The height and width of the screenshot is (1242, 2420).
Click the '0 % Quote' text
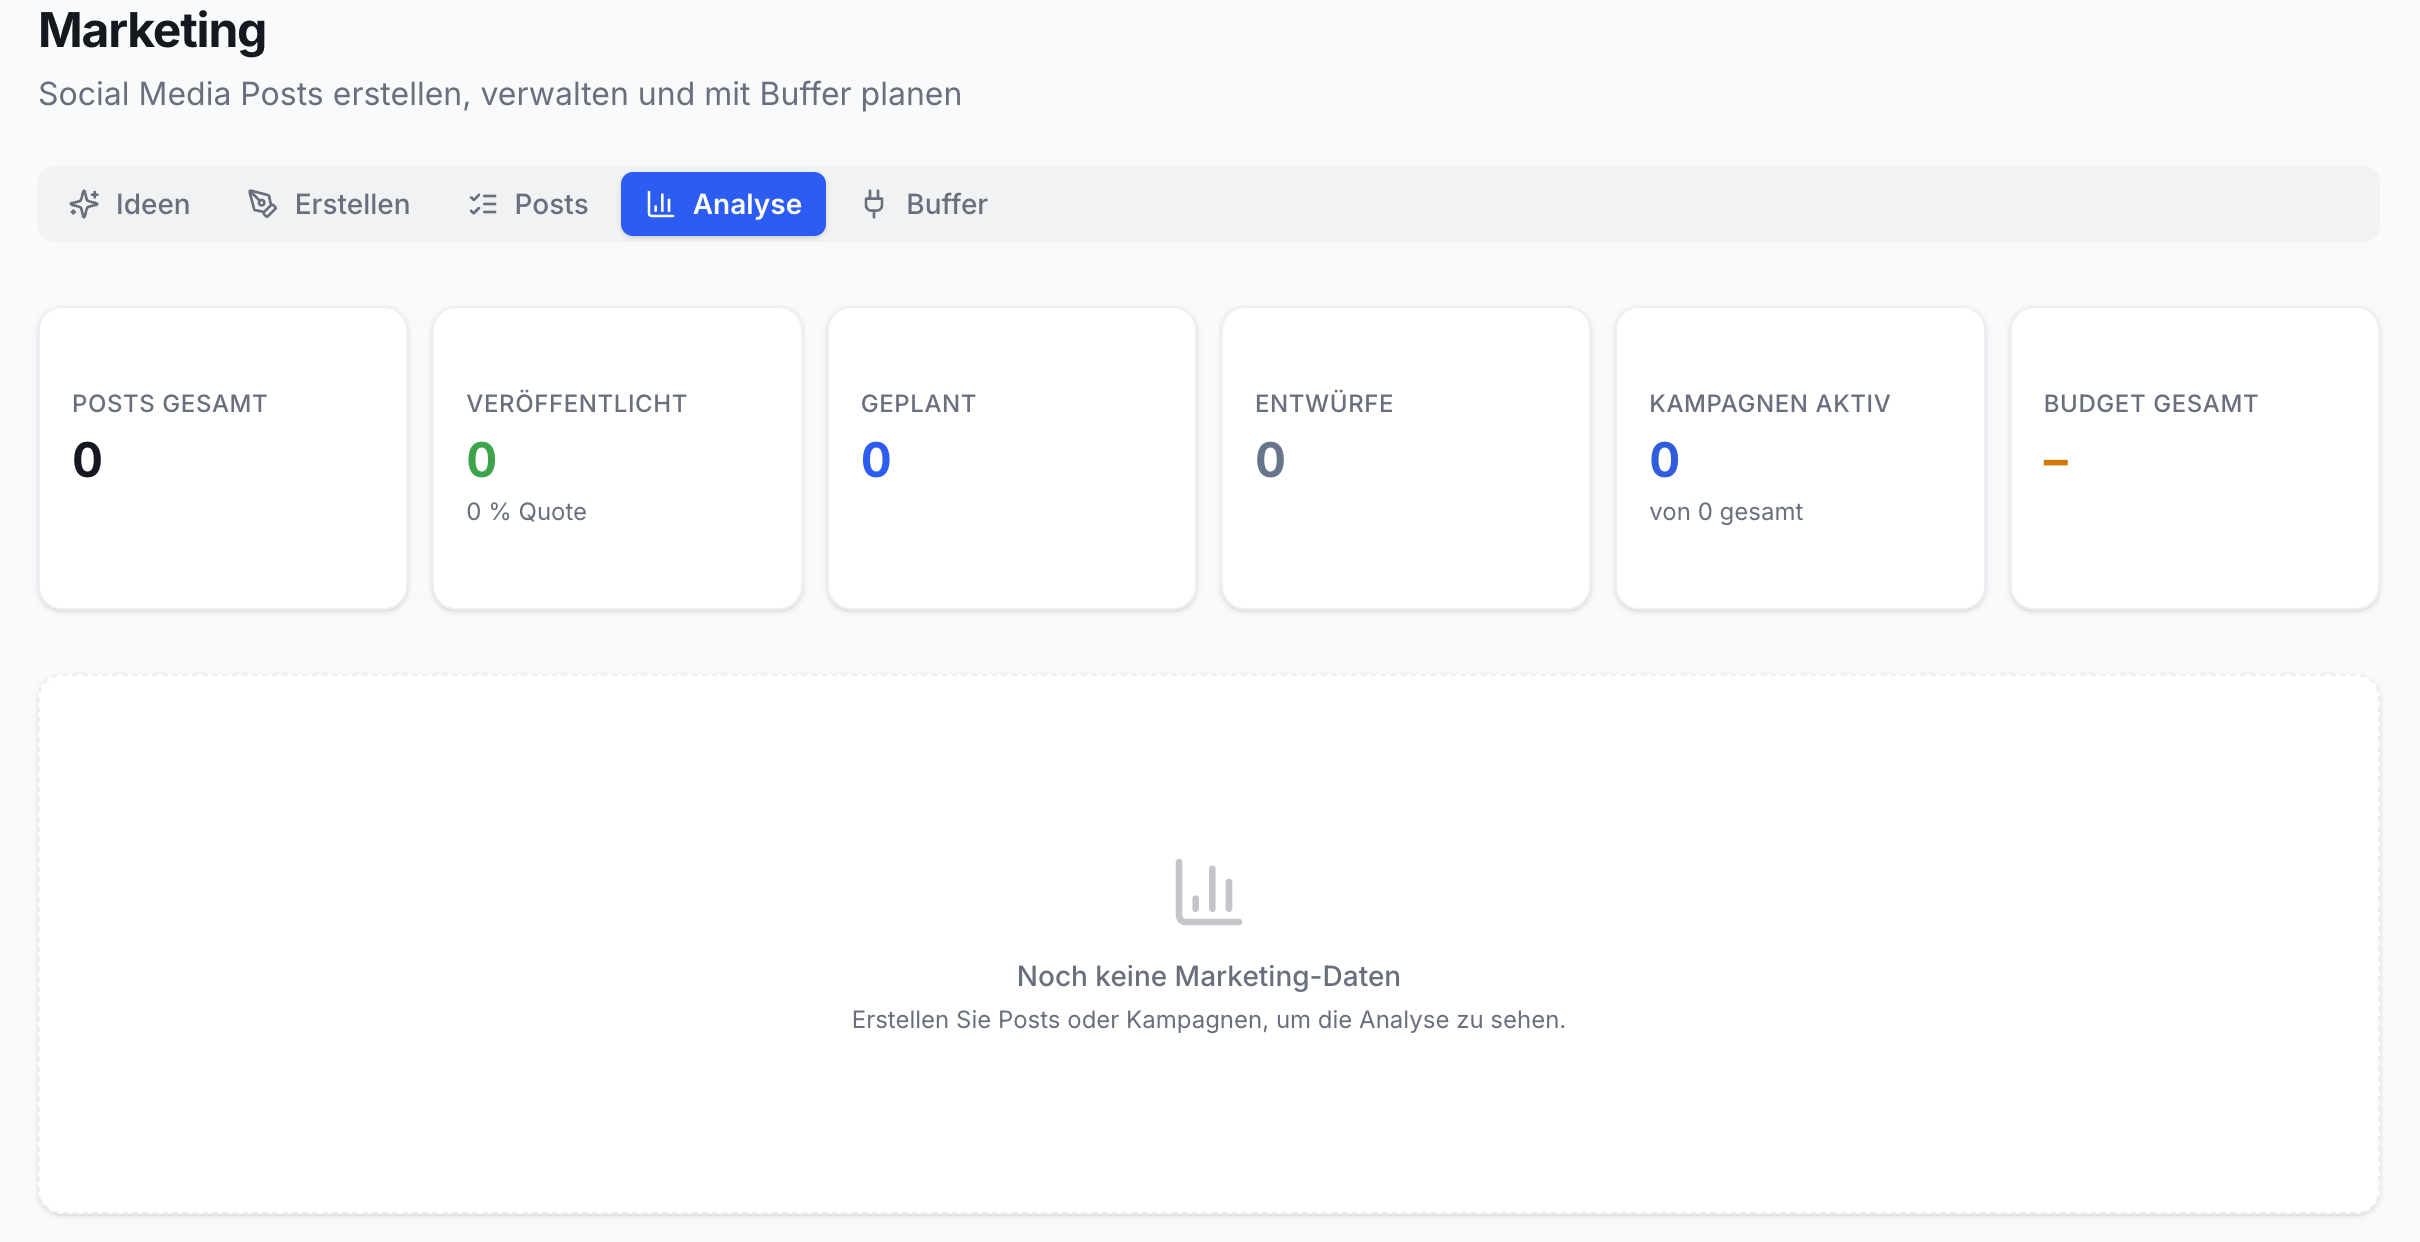(x=527, y=512)
